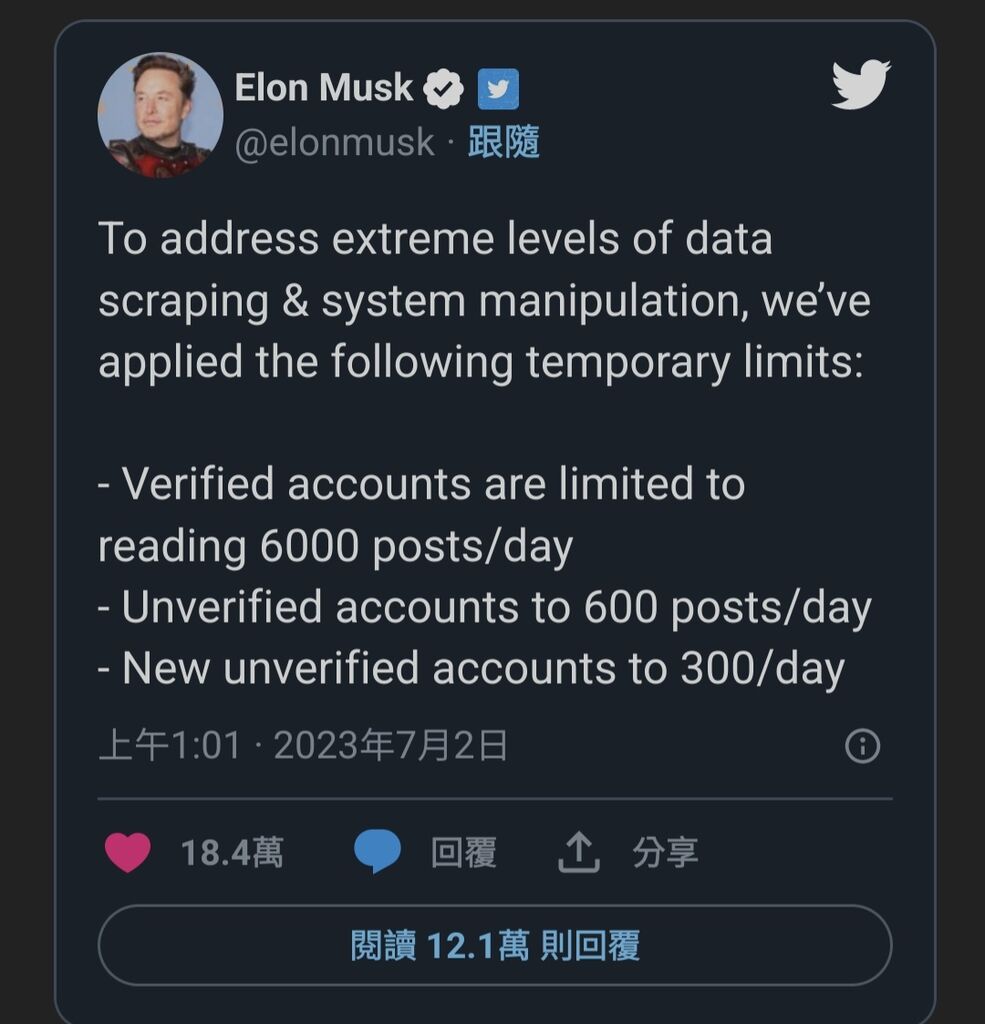Follow the account via 跟隨
Viewport: 985px width, 1024px height.
pos(504,143)
